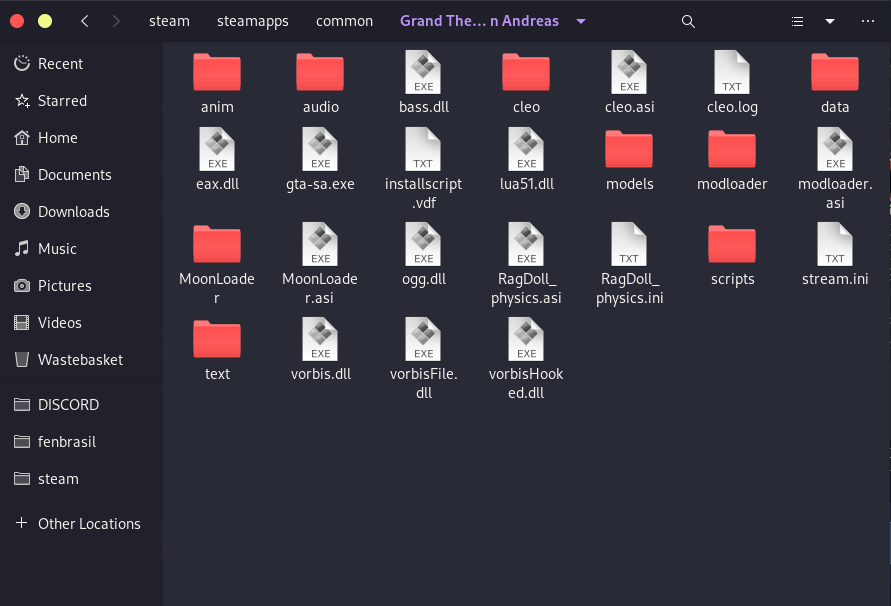Viewport: 891px width, 606px height.
Task: Go forward in folder history
Action: pos(116,22)
